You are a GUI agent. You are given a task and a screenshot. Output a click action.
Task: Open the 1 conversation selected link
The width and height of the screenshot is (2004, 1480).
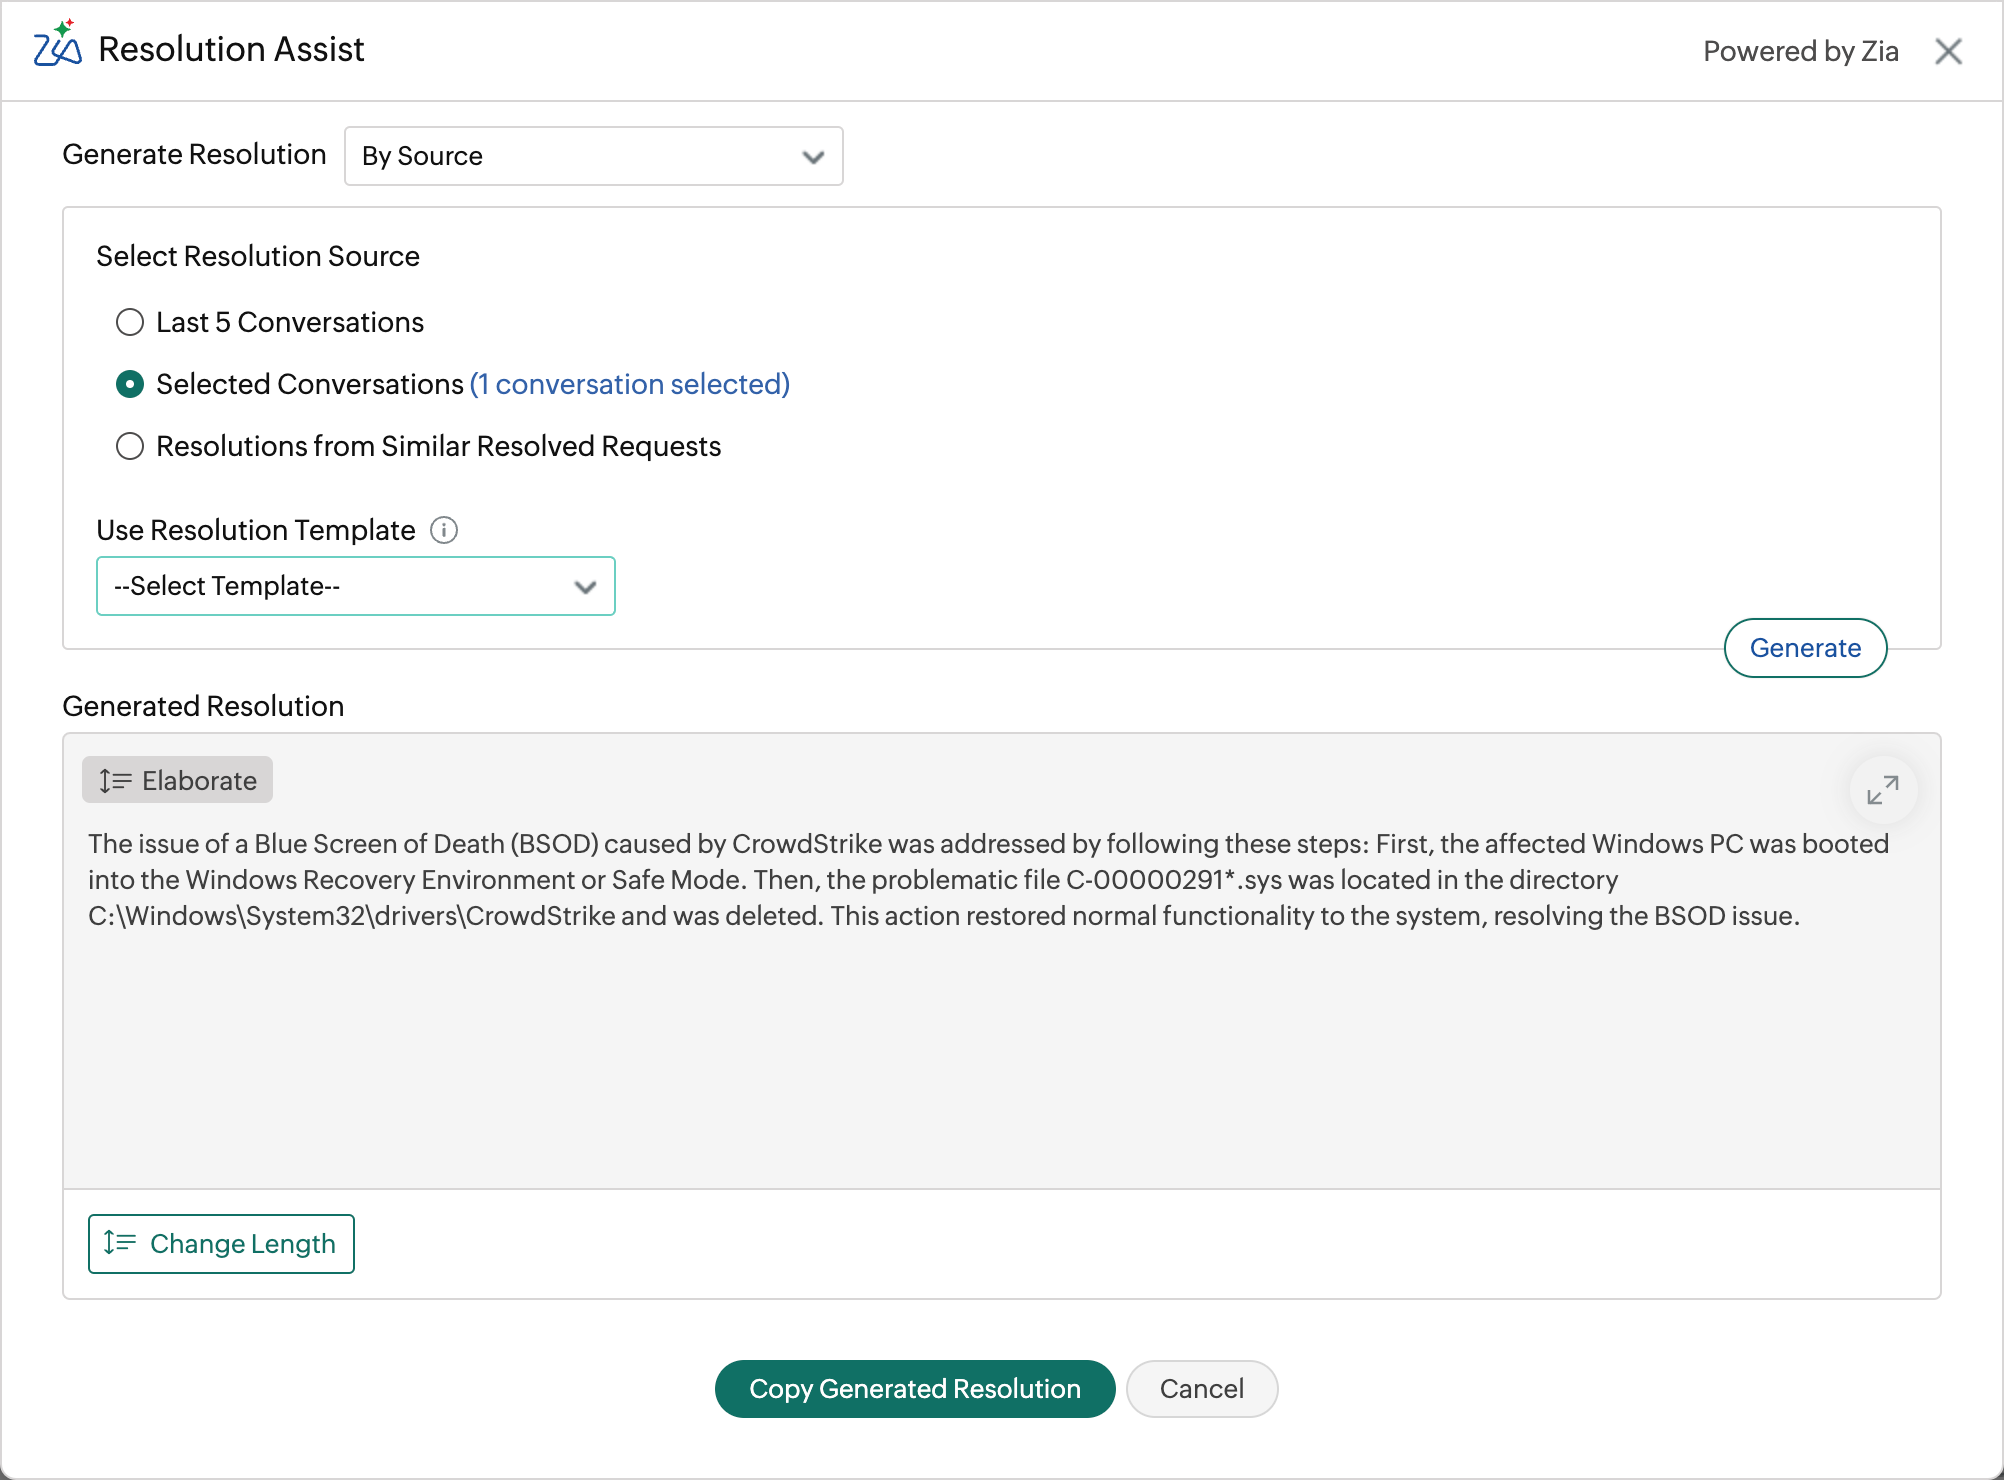[629, 384]
